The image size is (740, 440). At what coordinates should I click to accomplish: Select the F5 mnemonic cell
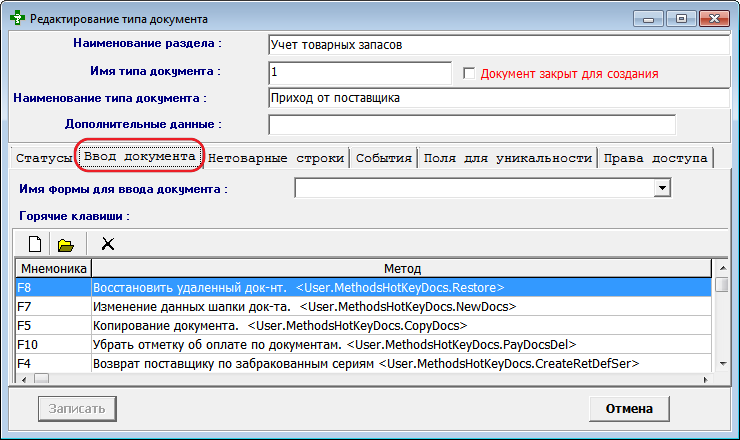point(53,326)
